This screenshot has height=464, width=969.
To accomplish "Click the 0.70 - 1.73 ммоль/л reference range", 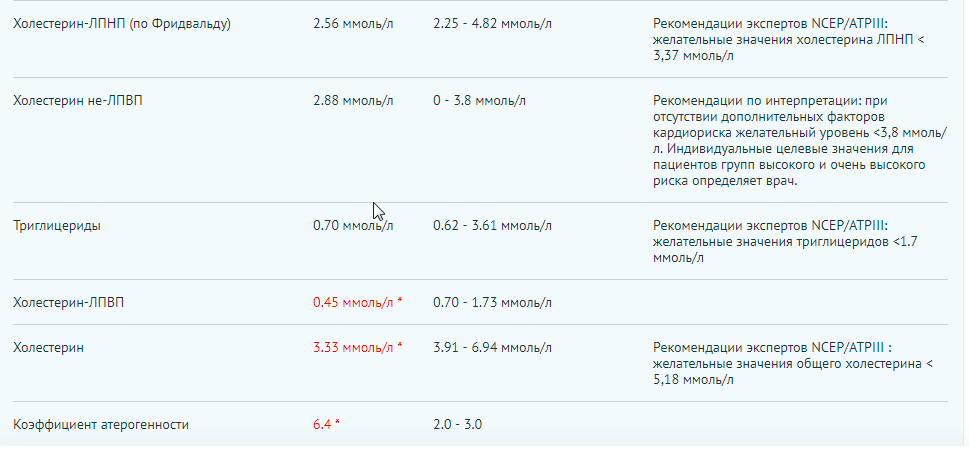I will pyautogui.click(x=491, y=302).
